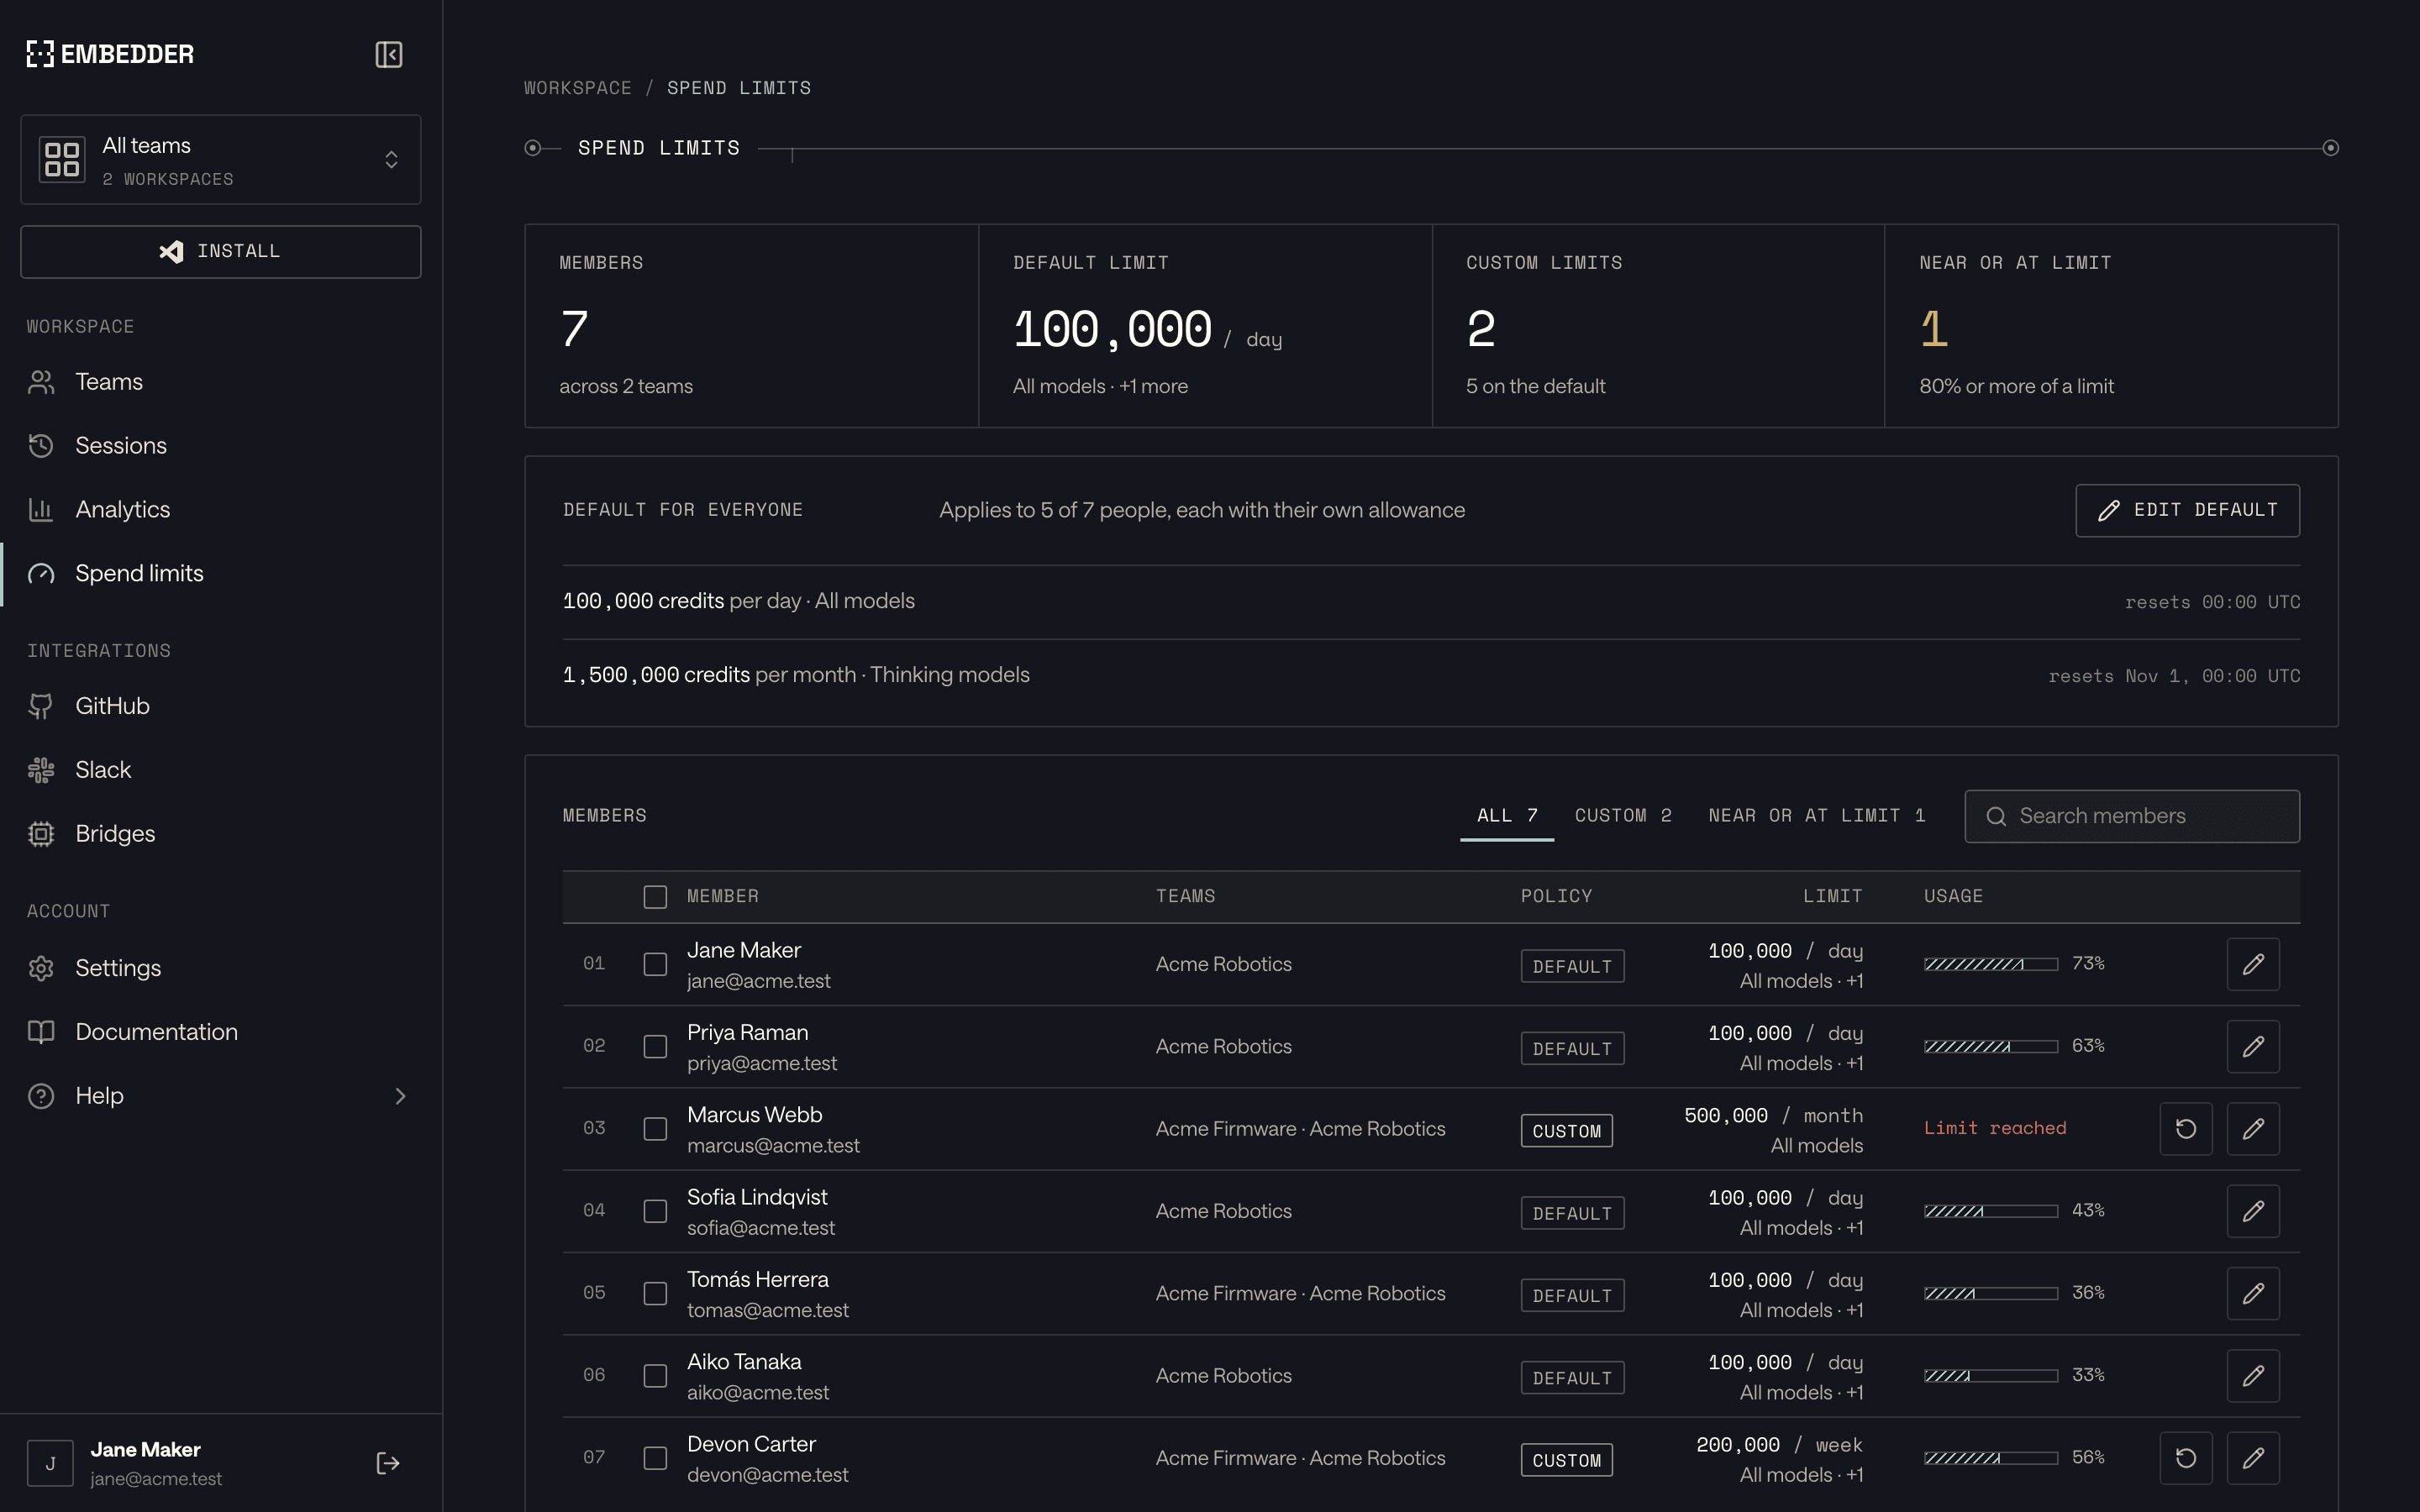
Task: Open Slack integration
Action: 221,770
